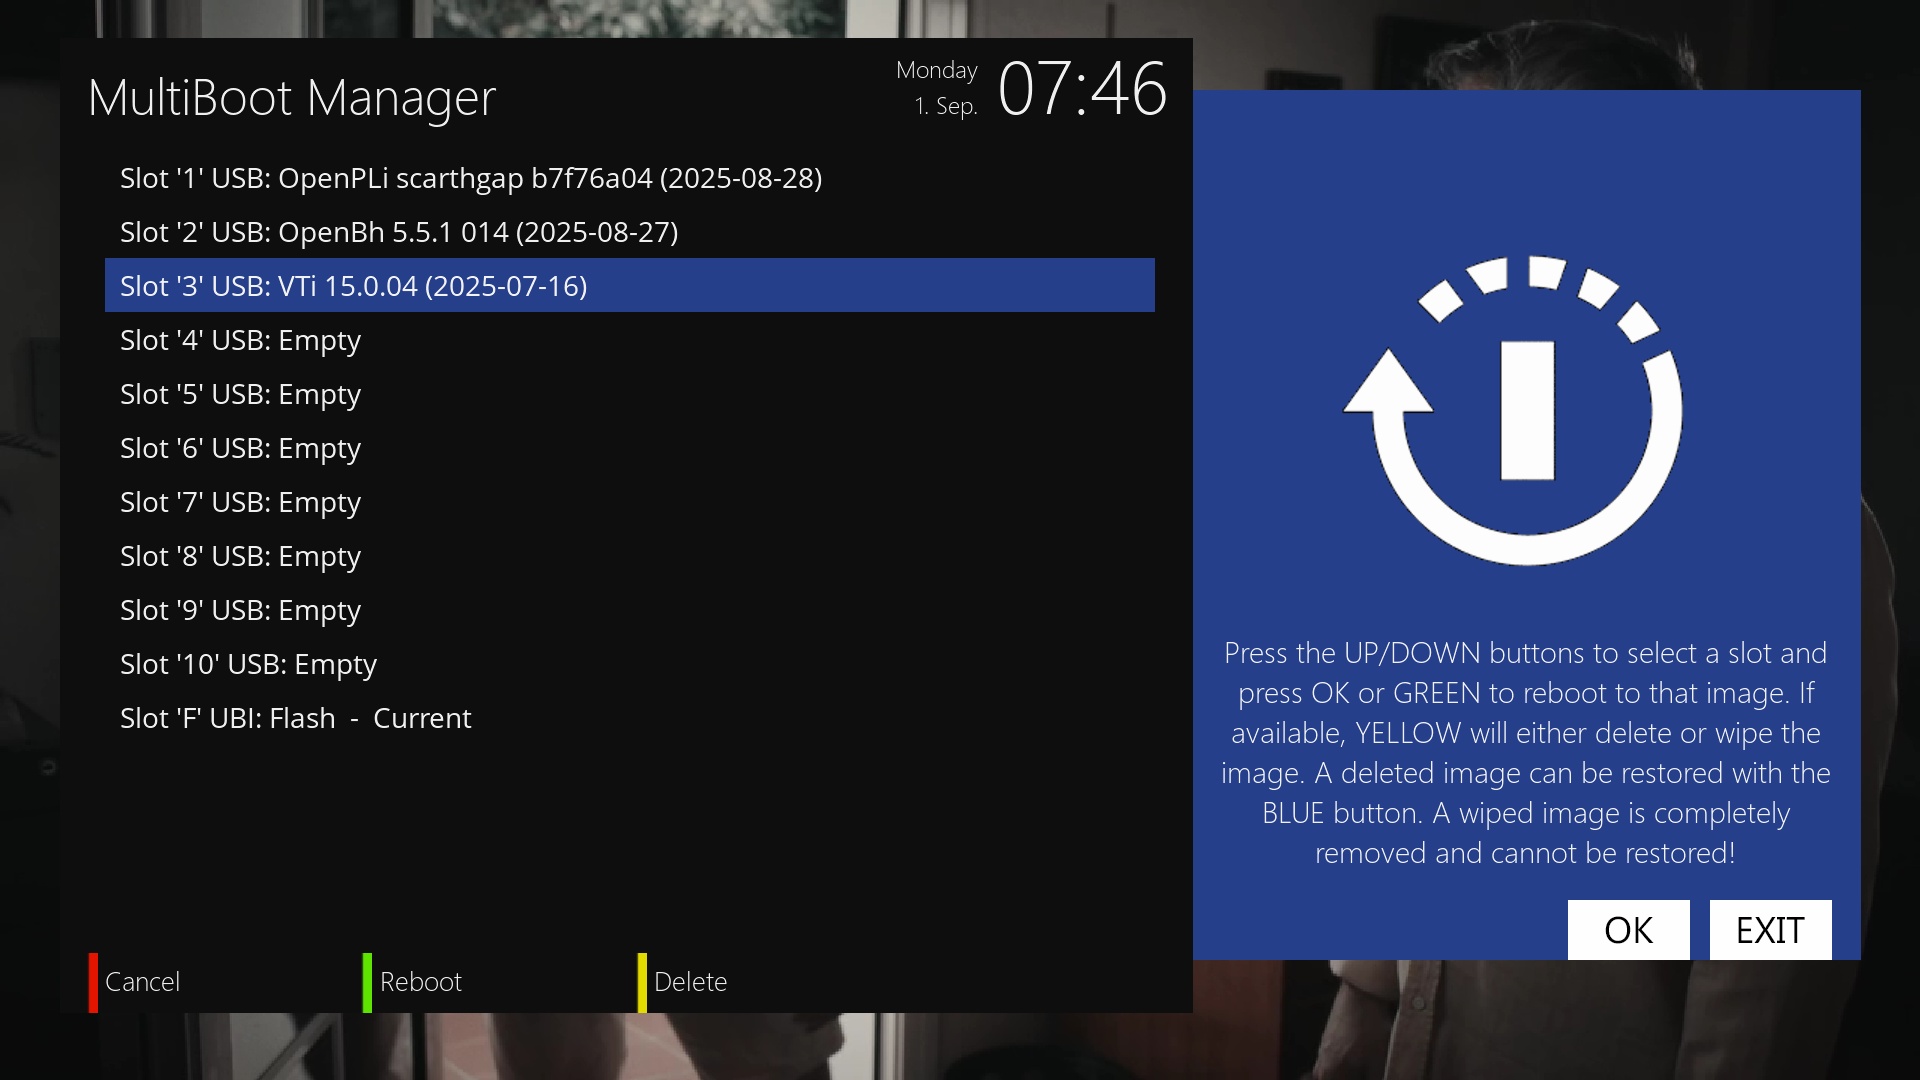Click the reboot power icon

point(1513,410)
